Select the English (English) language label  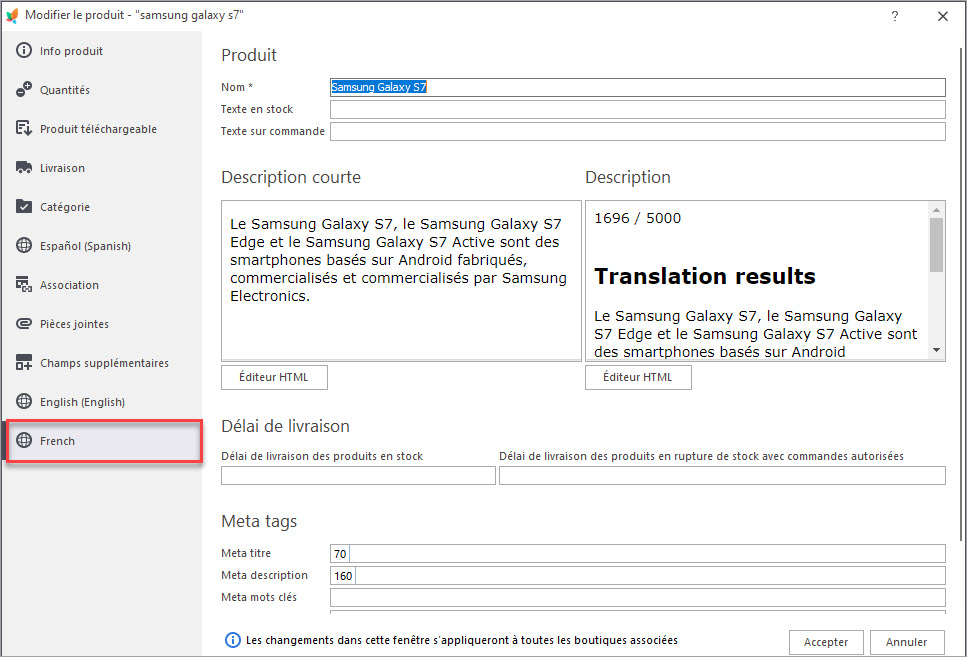coord(83,402)
